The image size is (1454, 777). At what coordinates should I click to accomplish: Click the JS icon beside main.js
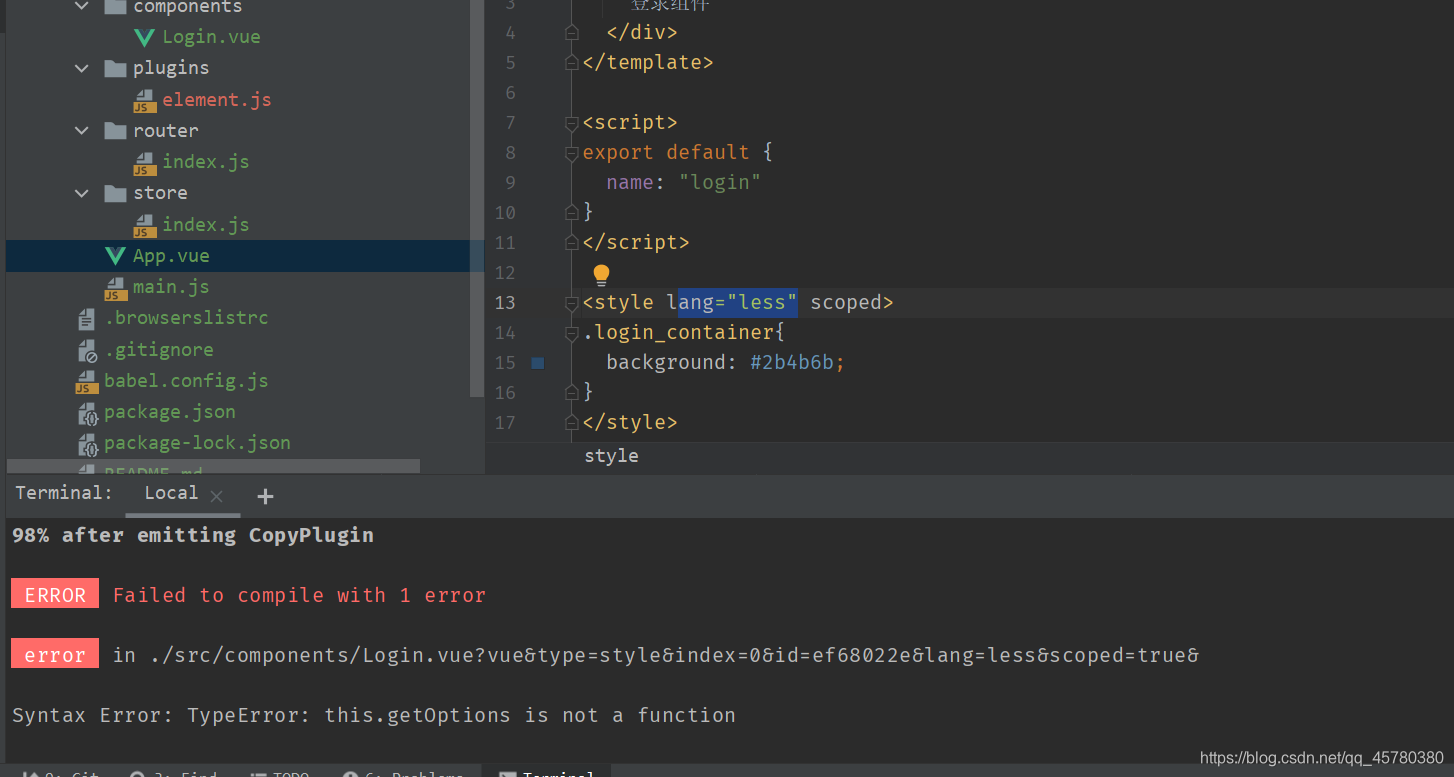pyautogui.click(x=115, y=288)
